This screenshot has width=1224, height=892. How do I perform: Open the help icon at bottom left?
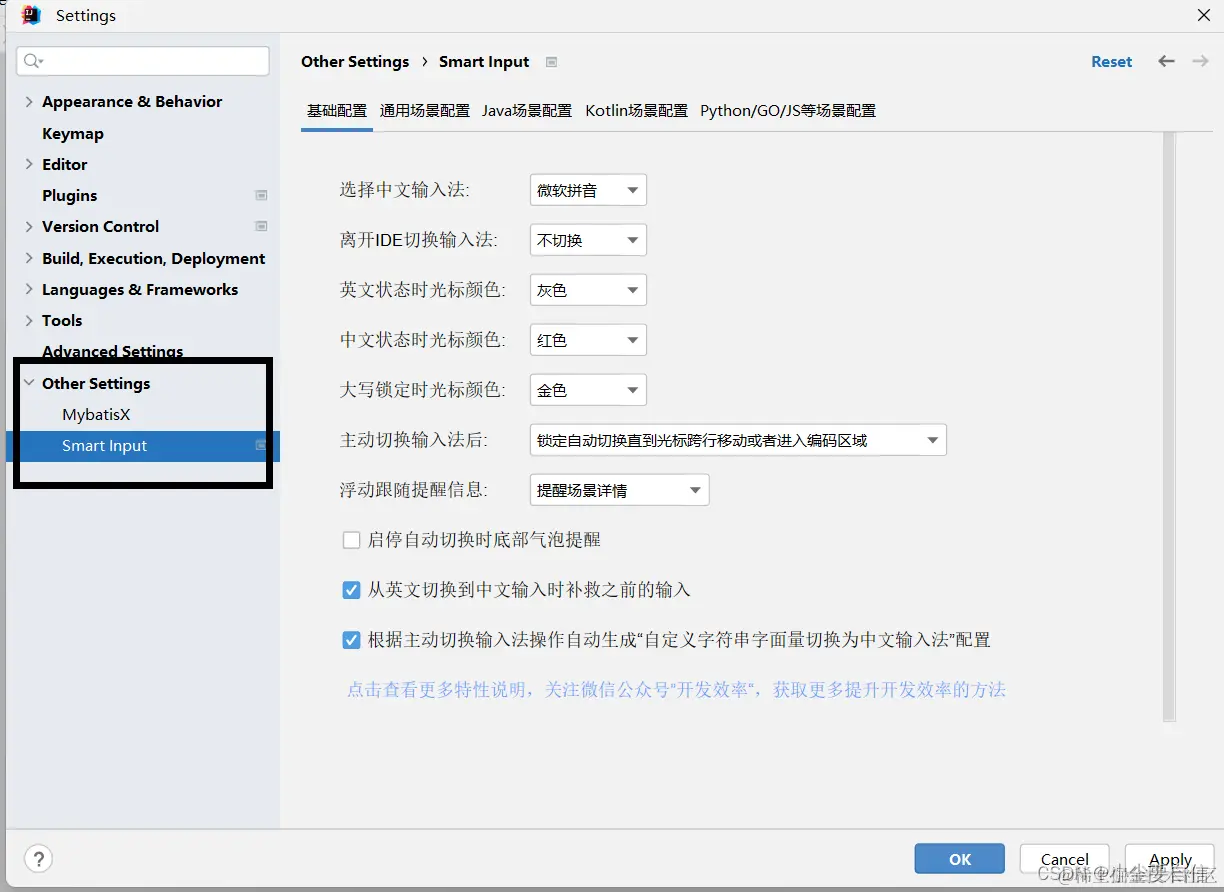coord(38,858)
